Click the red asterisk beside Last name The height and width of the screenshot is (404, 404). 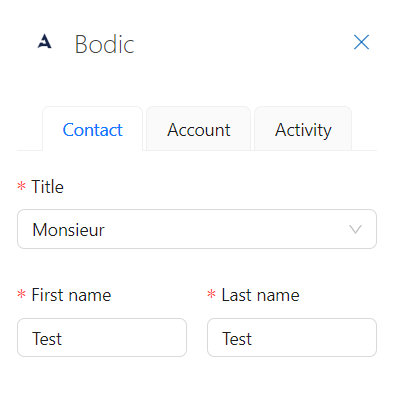(211, 295)
